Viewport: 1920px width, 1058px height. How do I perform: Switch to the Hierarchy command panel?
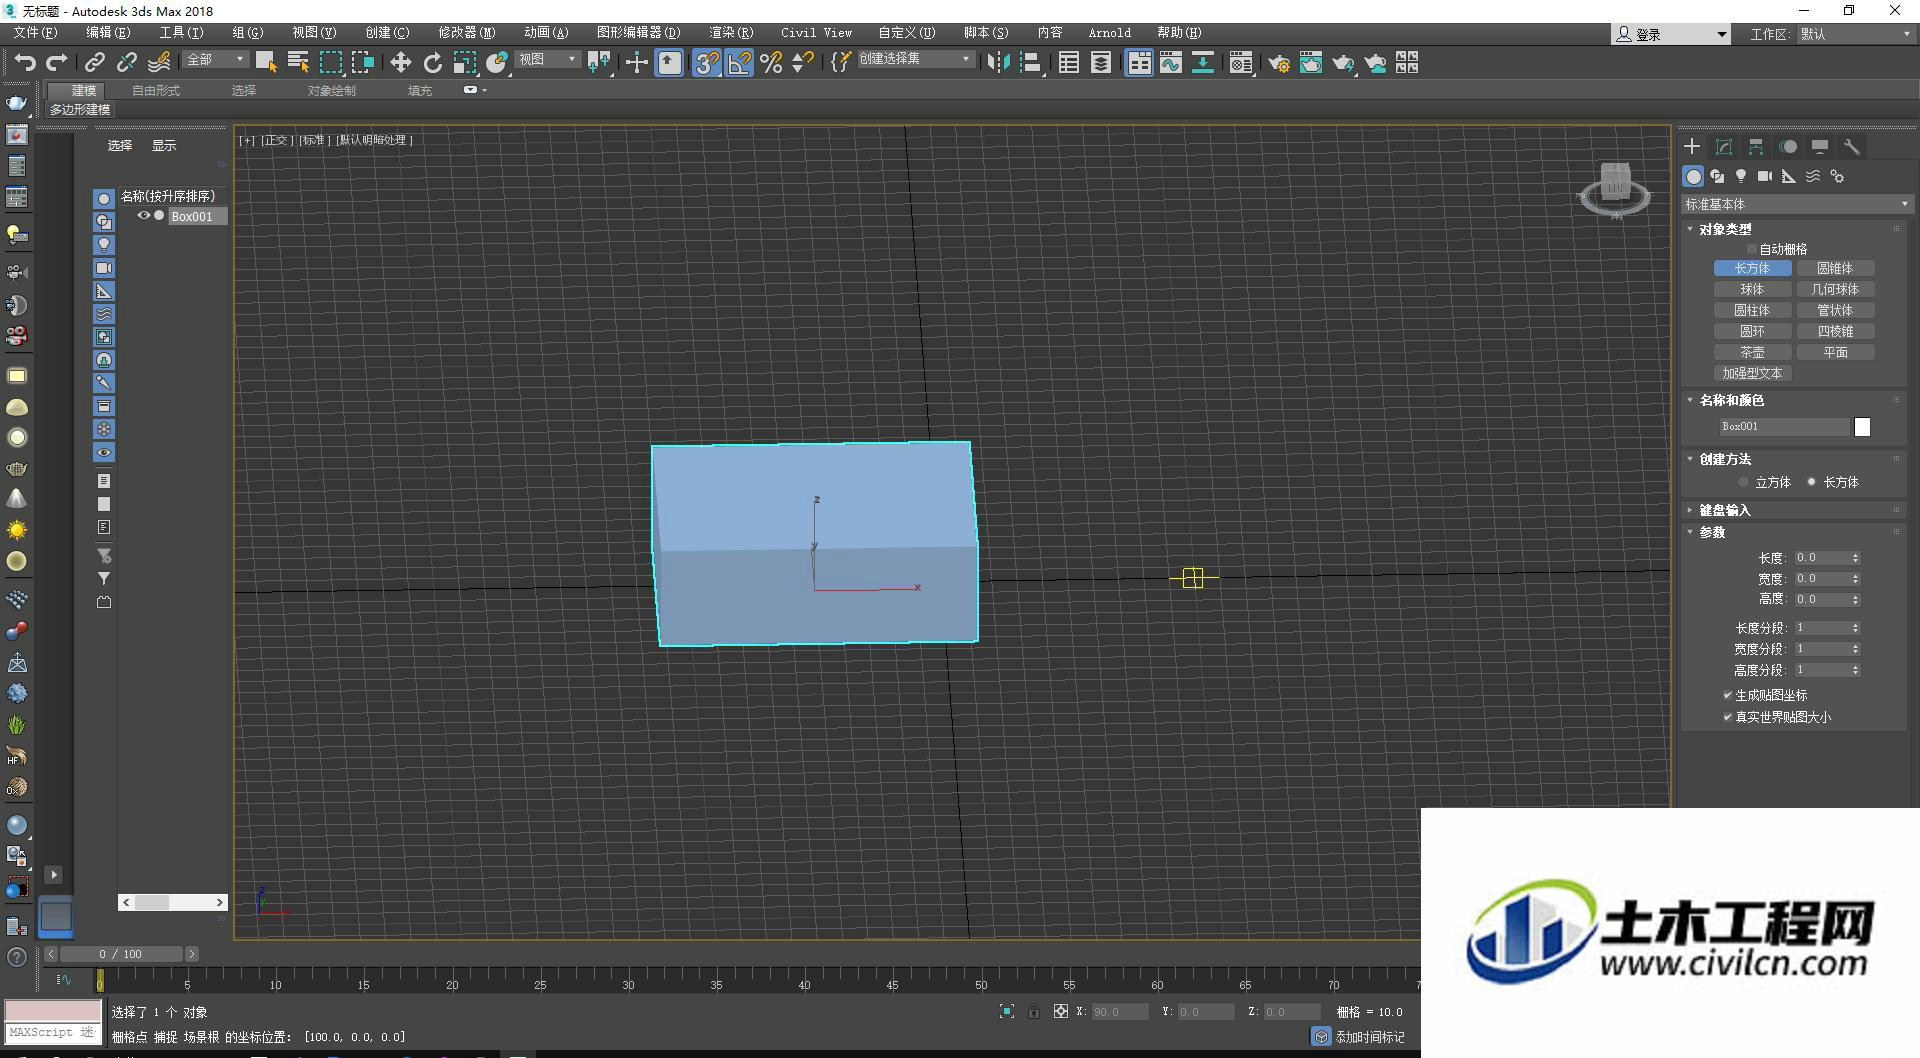click(1756, 147)
